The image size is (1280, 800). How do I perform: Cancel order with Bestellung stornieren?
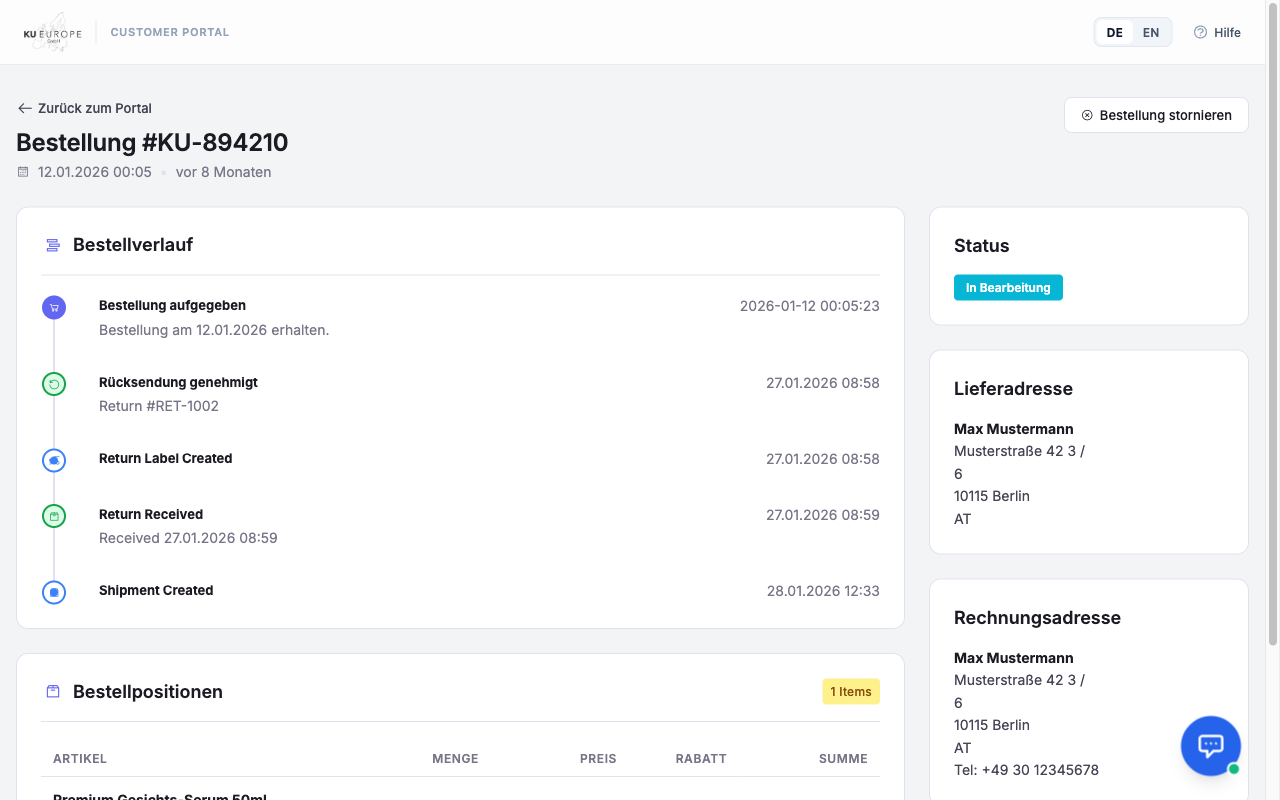1156,115
